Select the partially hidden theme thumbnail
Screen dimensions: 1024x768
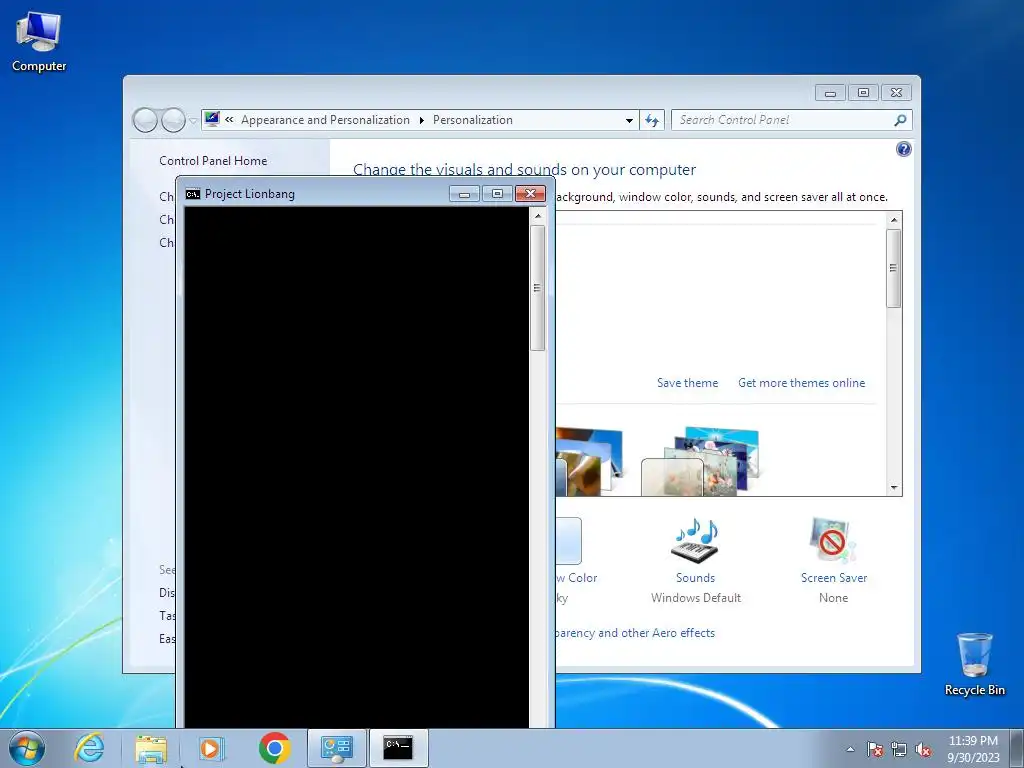pyautogui.click(x=589, y=461)
